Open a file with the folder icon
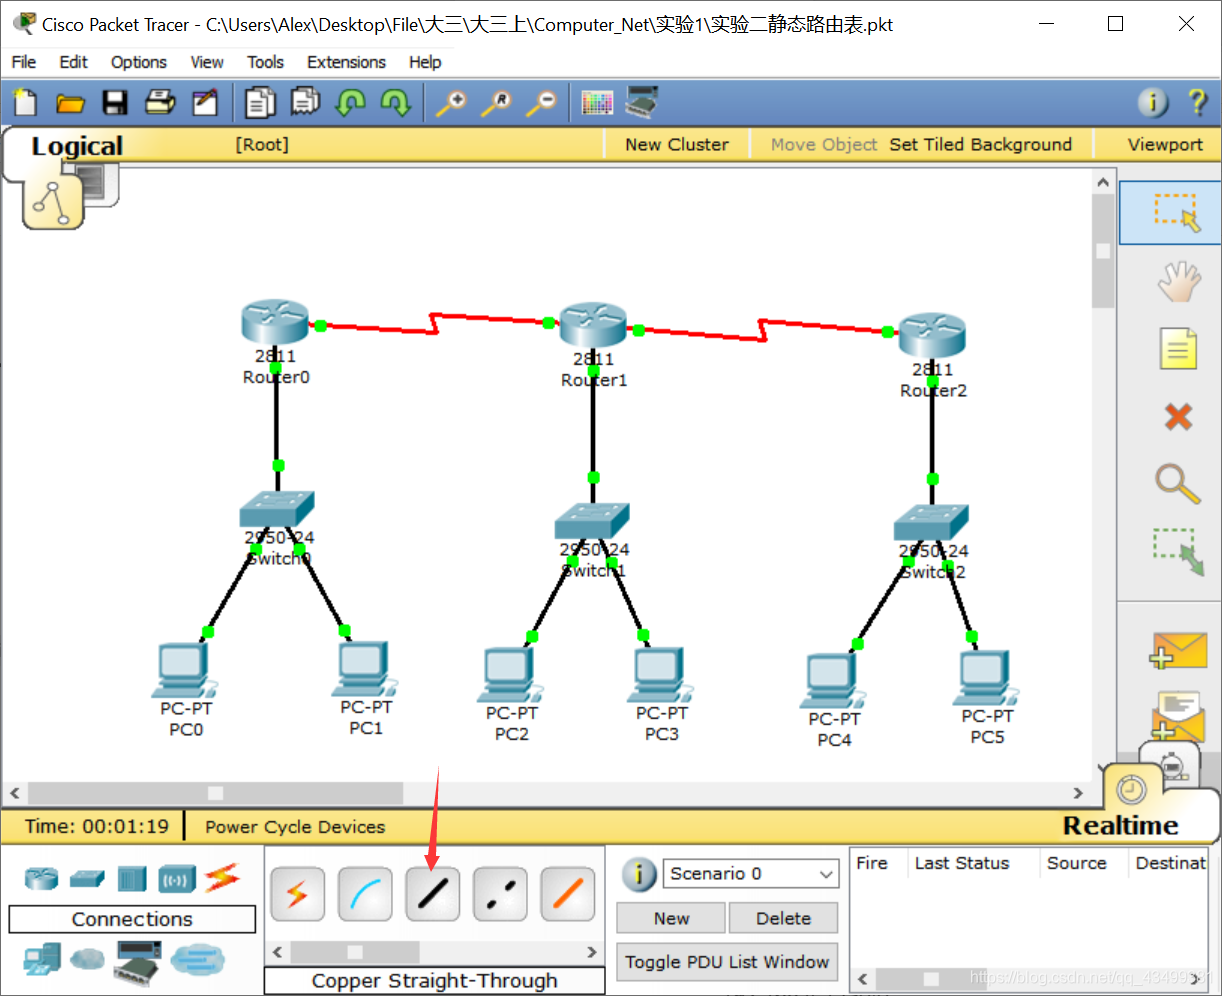 [x=70, y=102]
